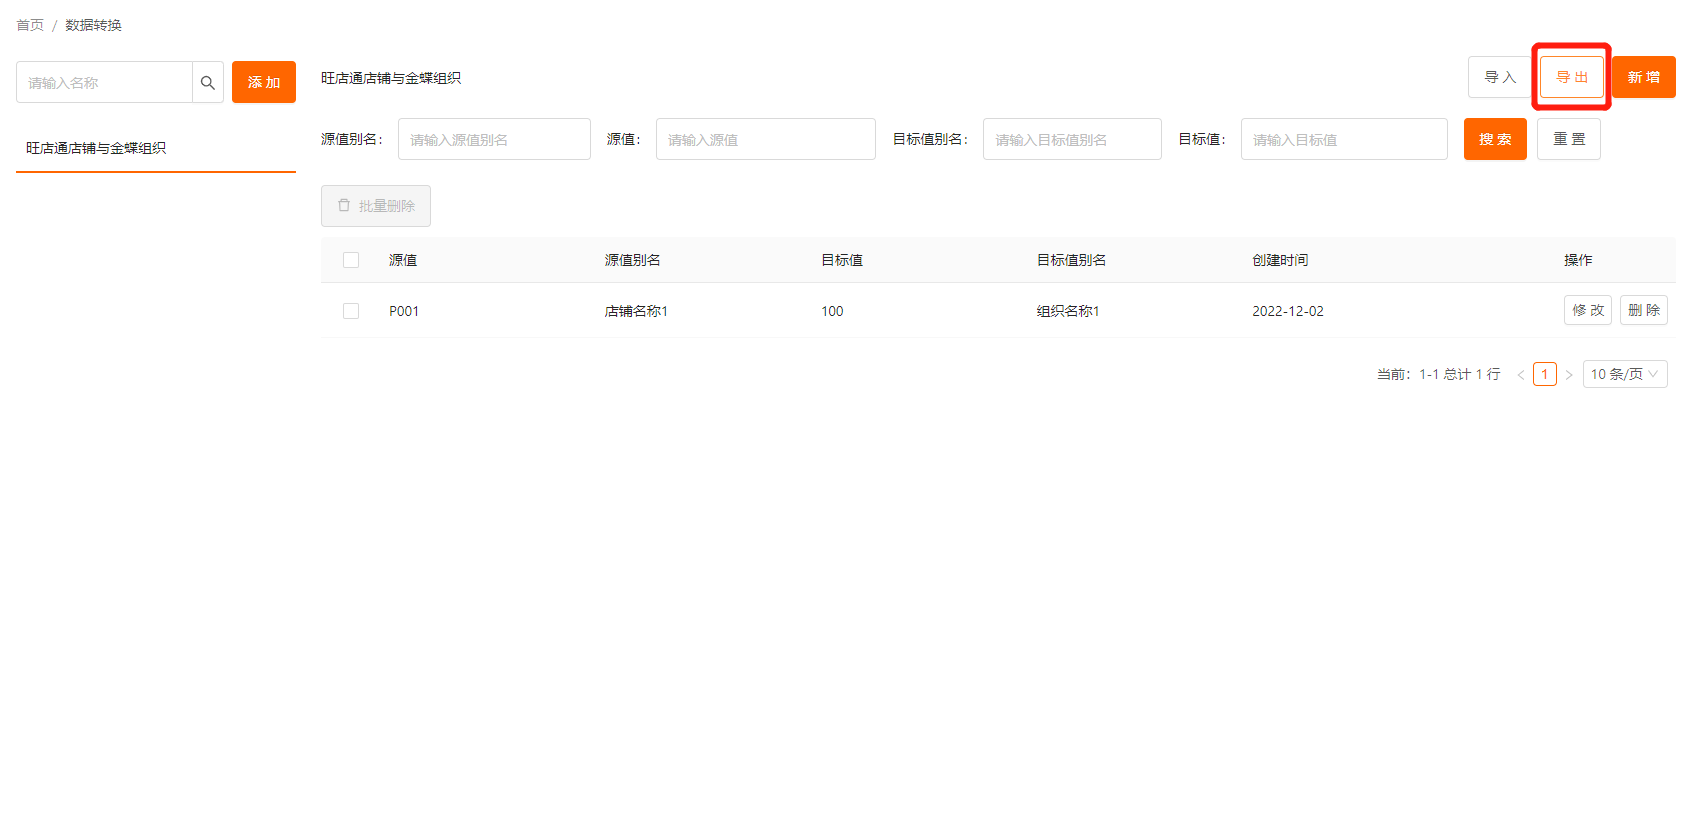Click the orange 添加 button
Image resolution: width=1690 pixels, height=820 pixels.
(264, 82)
